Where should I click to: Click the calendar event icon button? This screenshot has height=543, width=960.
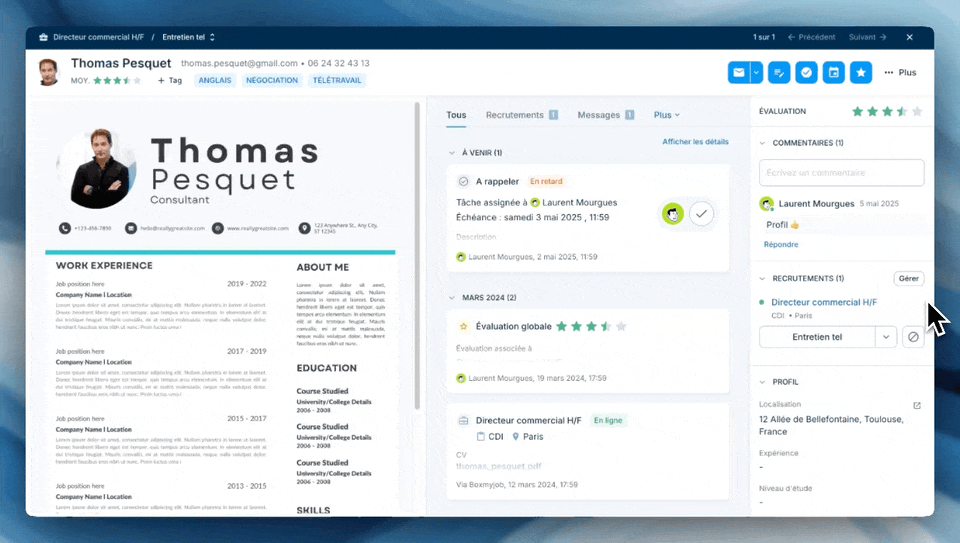pos(834,72)
